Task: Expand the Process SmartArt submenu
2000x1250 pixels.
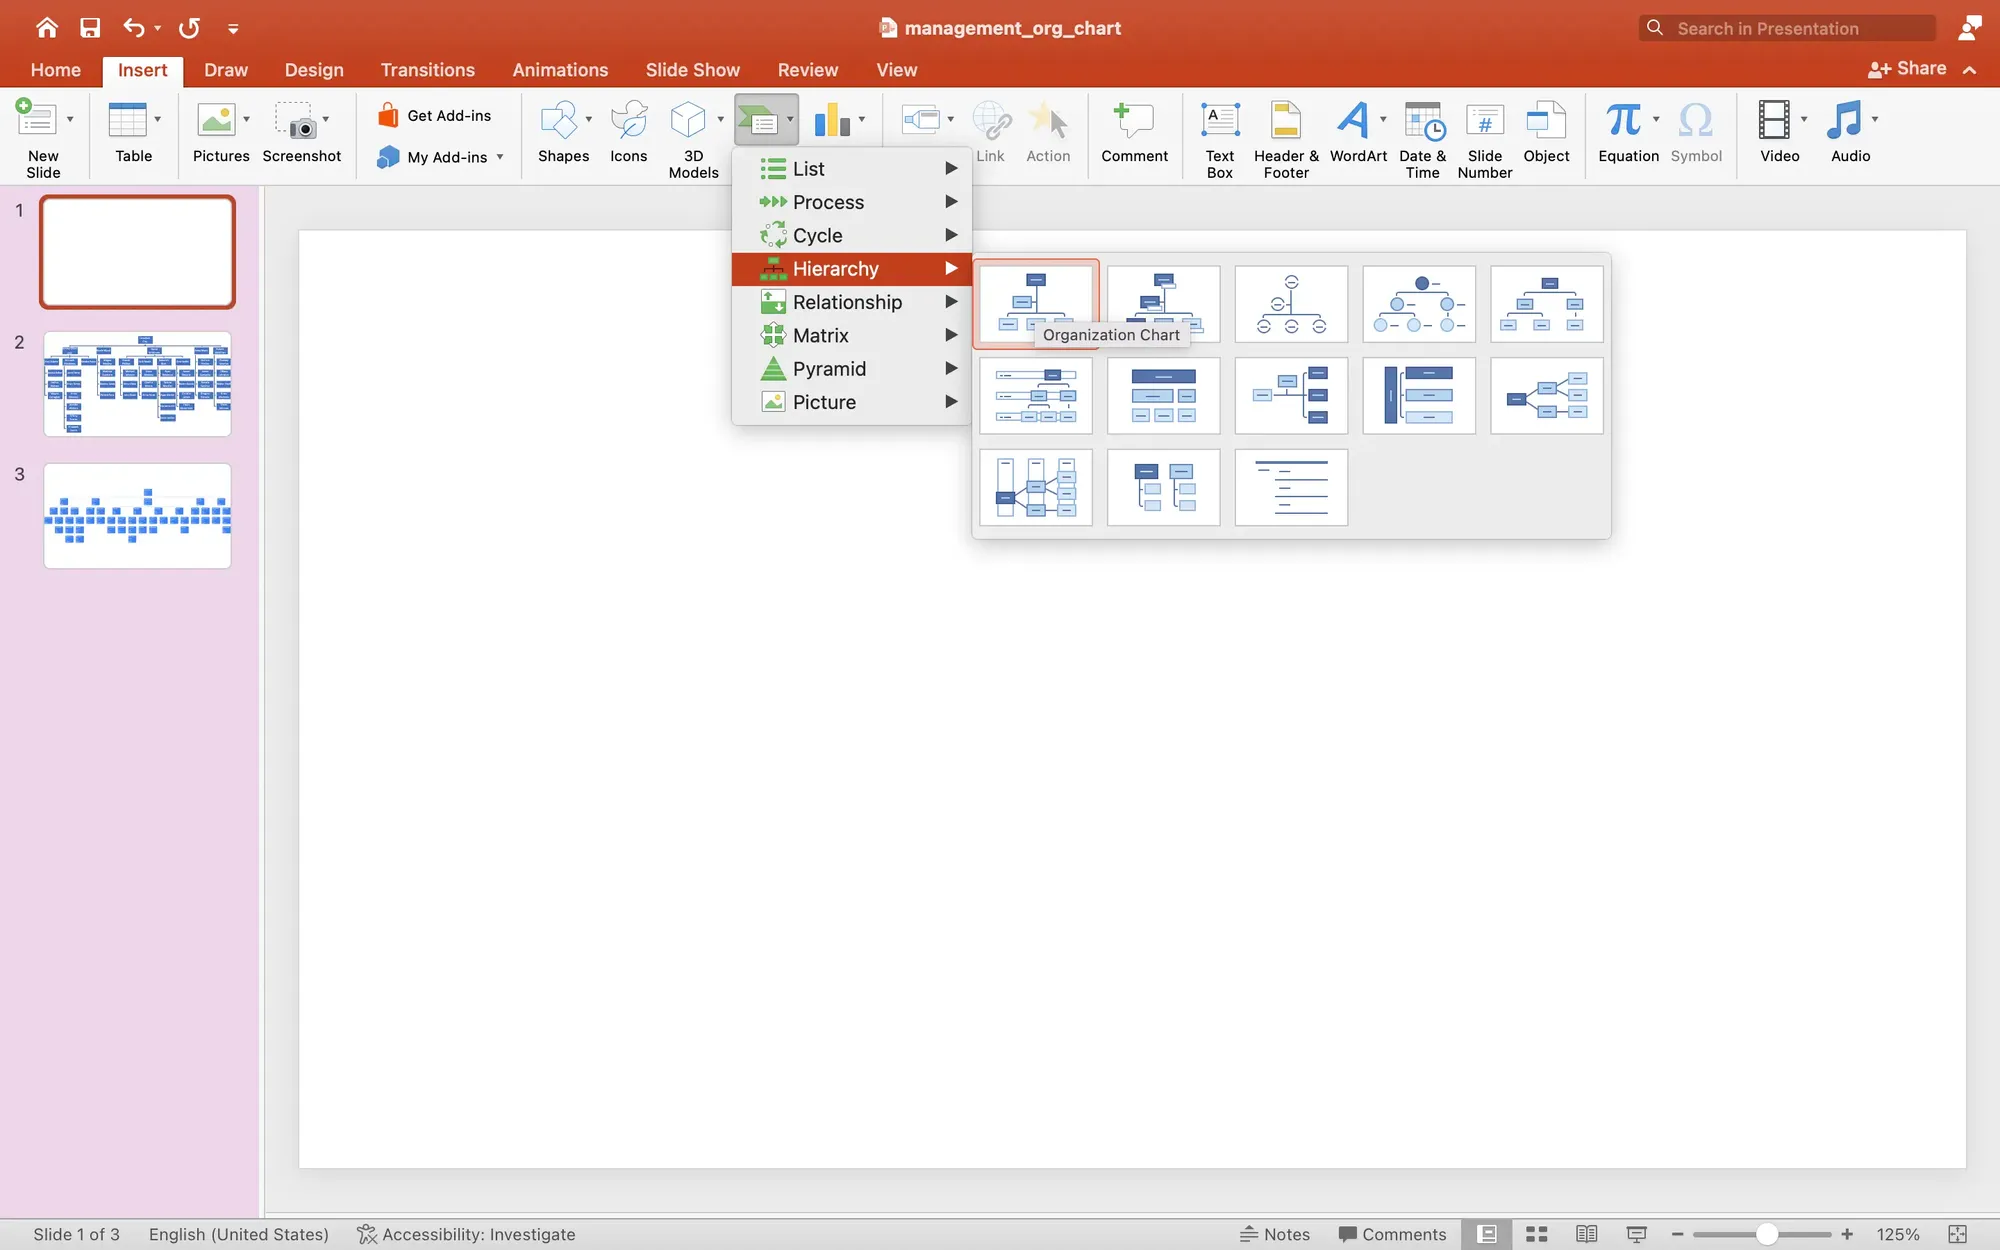Action: click(851, 202)
